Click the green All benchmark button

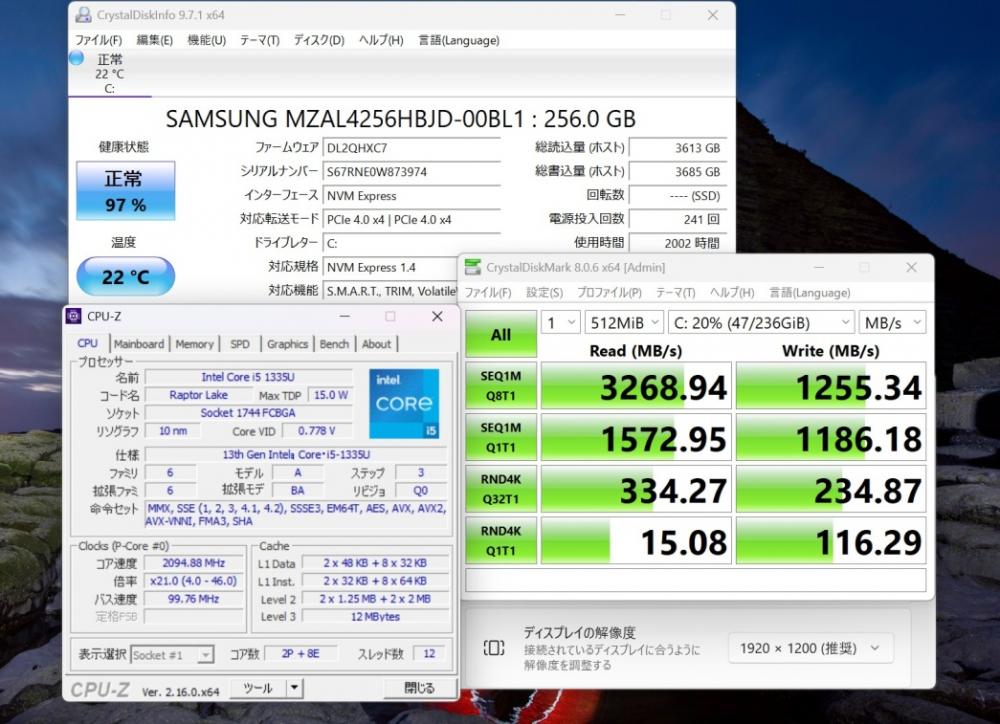(501, 334)
